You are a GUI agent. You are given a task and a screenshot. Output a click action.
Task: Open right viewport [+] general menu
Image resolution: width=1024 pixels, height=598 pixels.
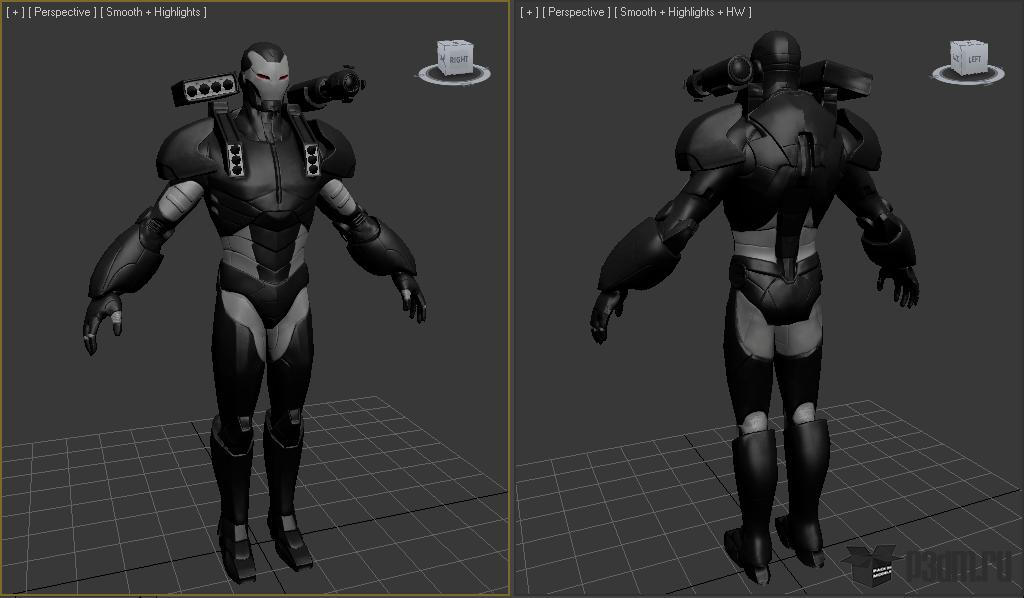pos(529,12)
